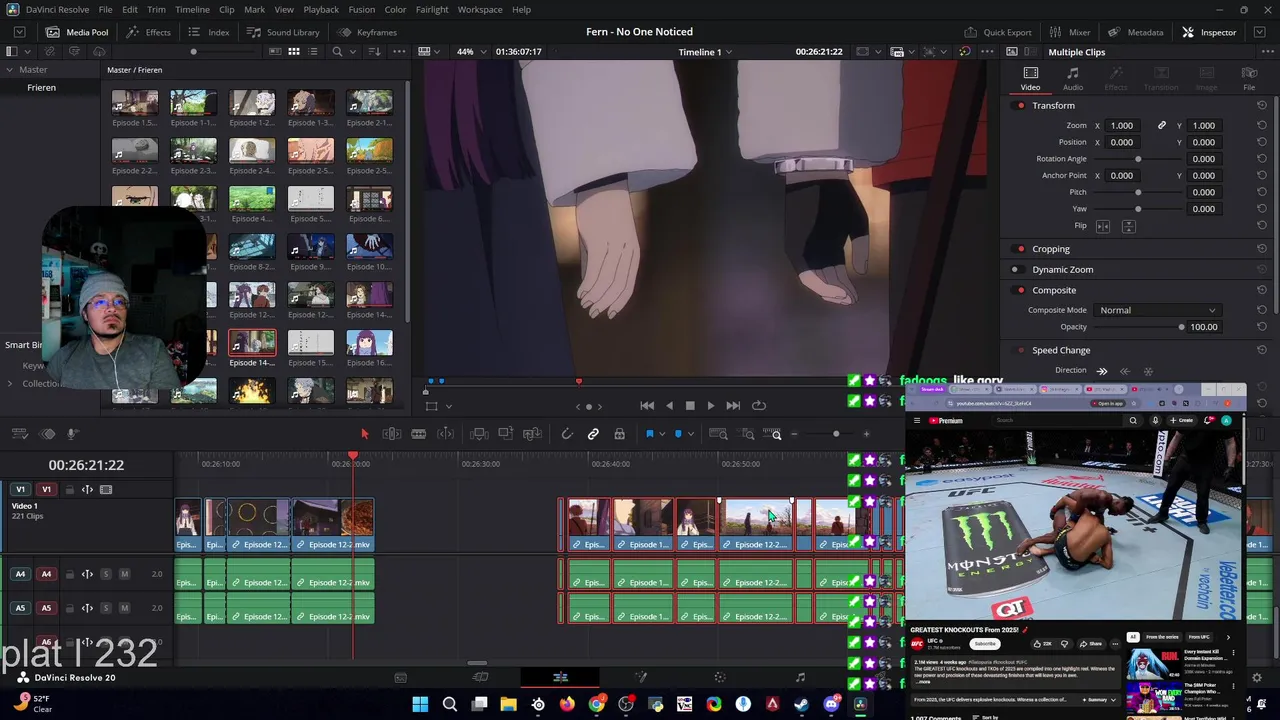This screenshot has width=1280, height=720.
Task: Open the Color menu
Action: point(395,10)
